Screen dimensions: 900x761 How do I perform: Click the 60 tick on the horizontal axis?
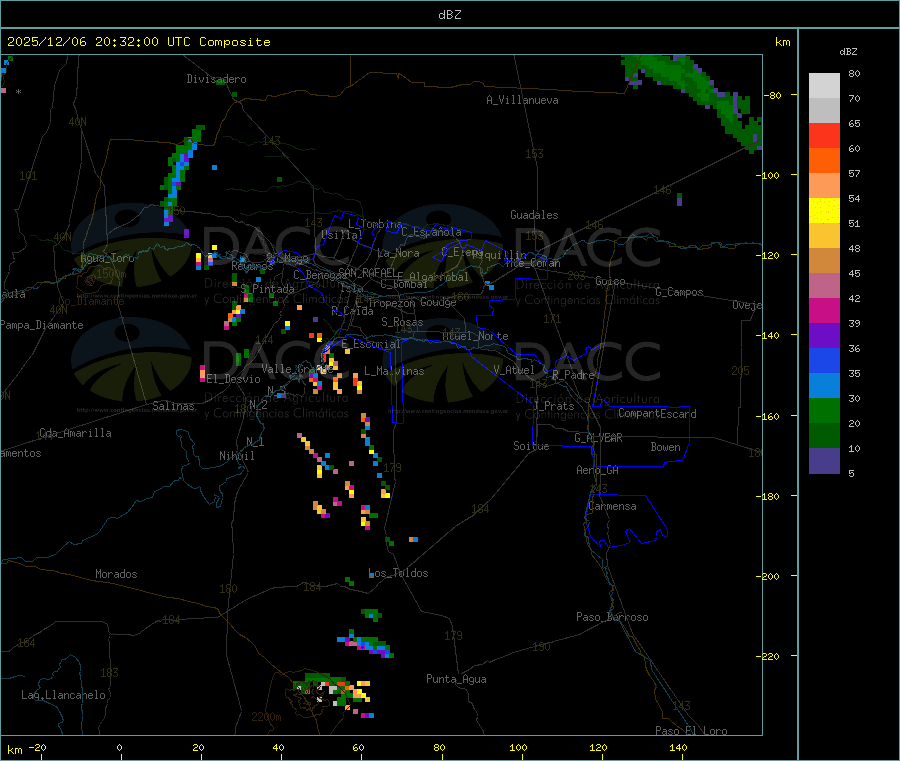[x=358, y=747]
